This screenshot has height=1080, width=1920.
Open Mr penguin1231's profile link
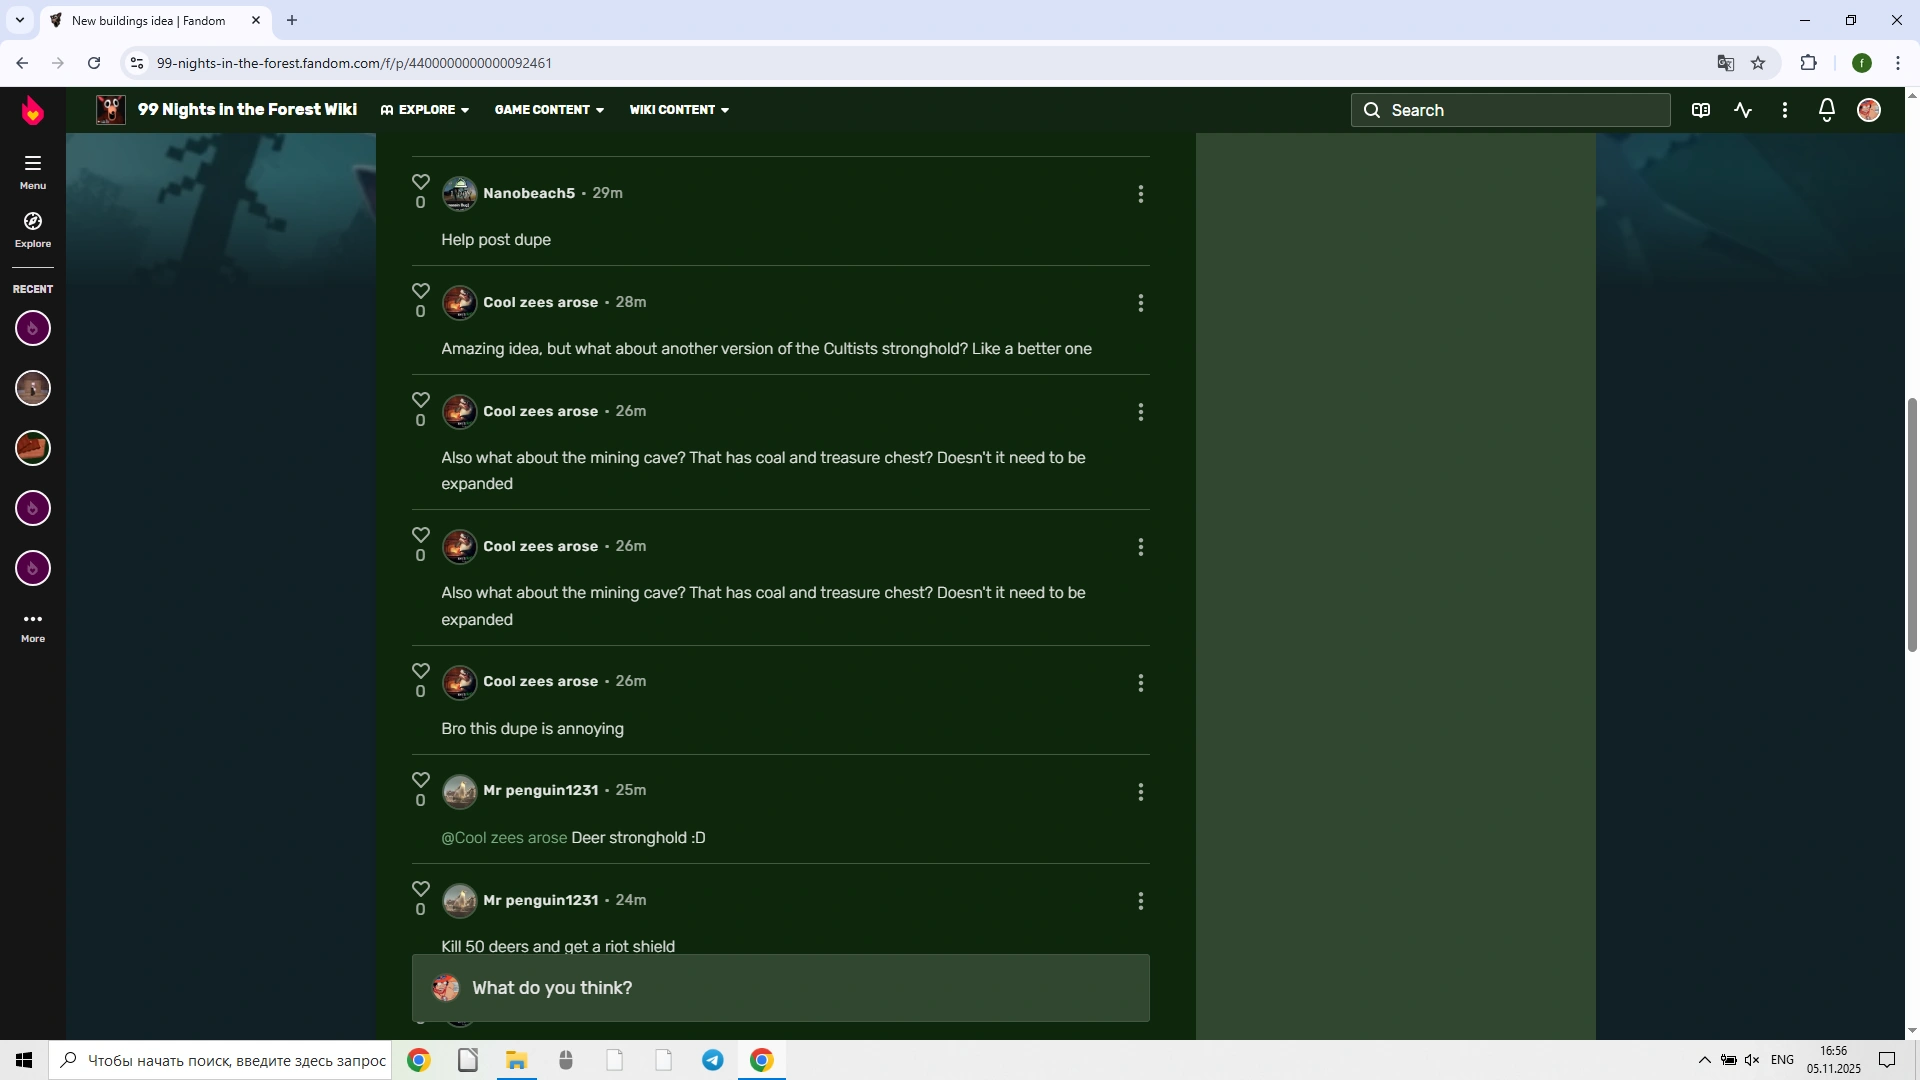point(540,790)
